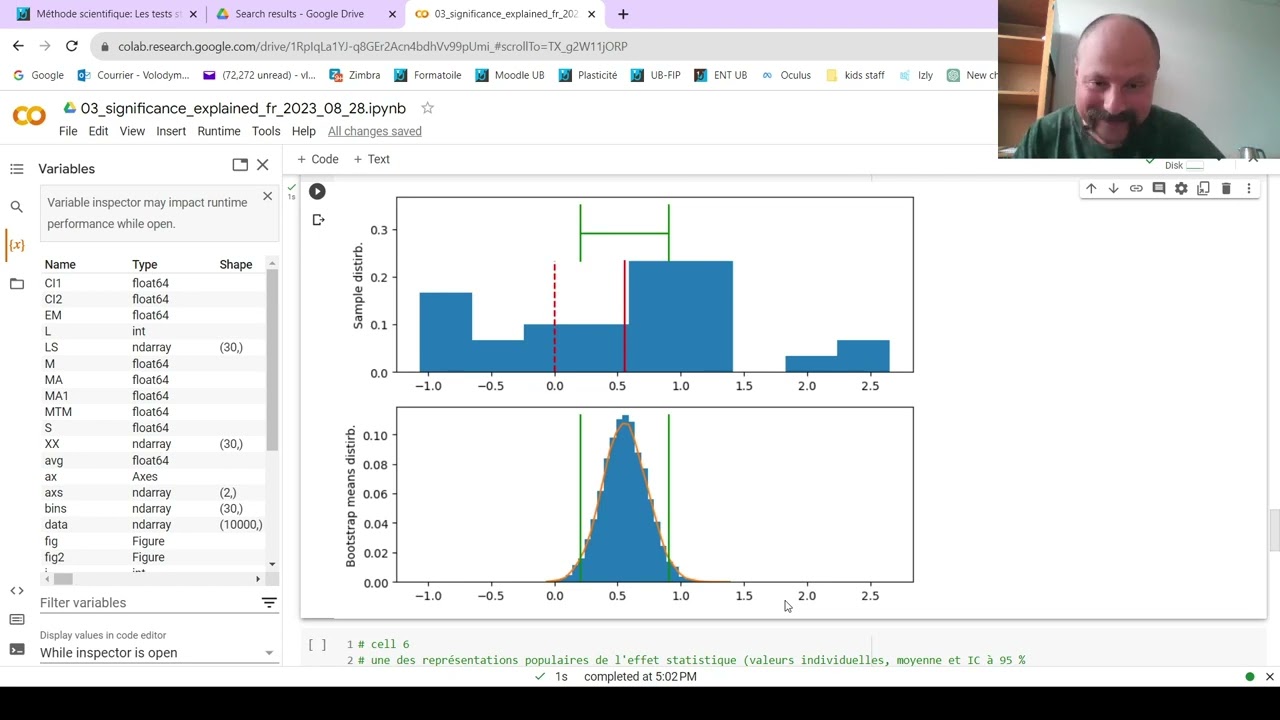The width and height of the screenshot is (1280, 720).
Task: Open the code snippets sidebar icon
Action: tap(16, 591)
